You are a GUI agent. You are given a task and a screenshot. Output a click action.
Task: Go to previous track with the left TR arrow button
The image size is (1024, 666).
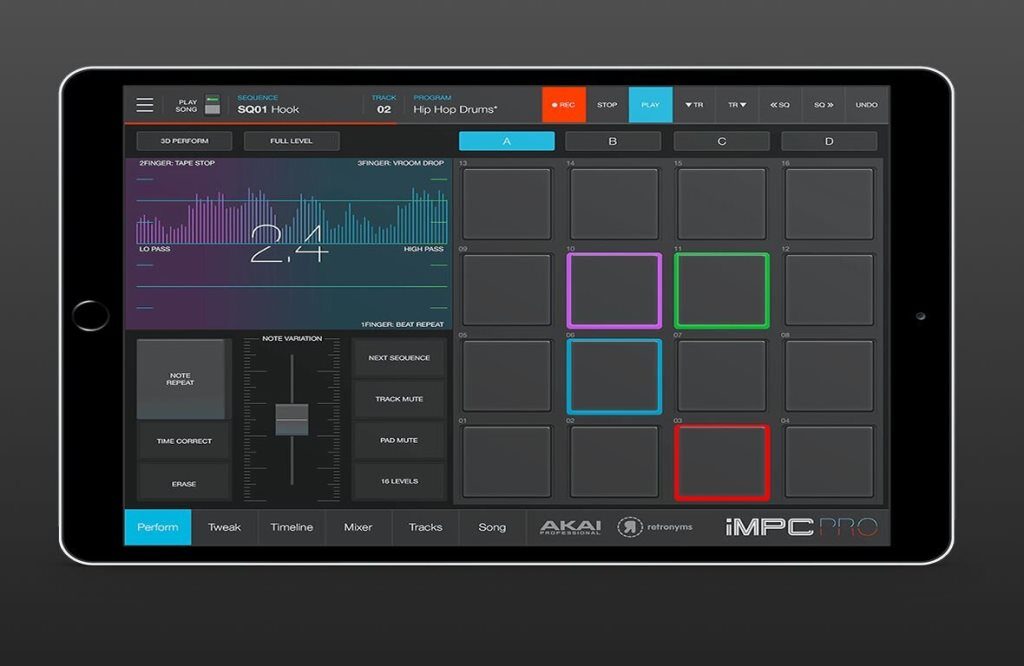point(694,104)
